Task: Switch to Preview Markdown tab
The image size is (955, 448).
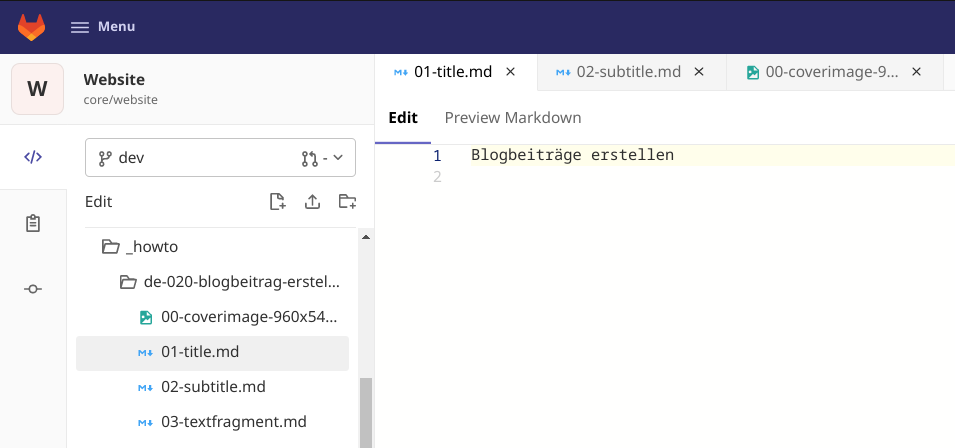Action: (512, 118)
